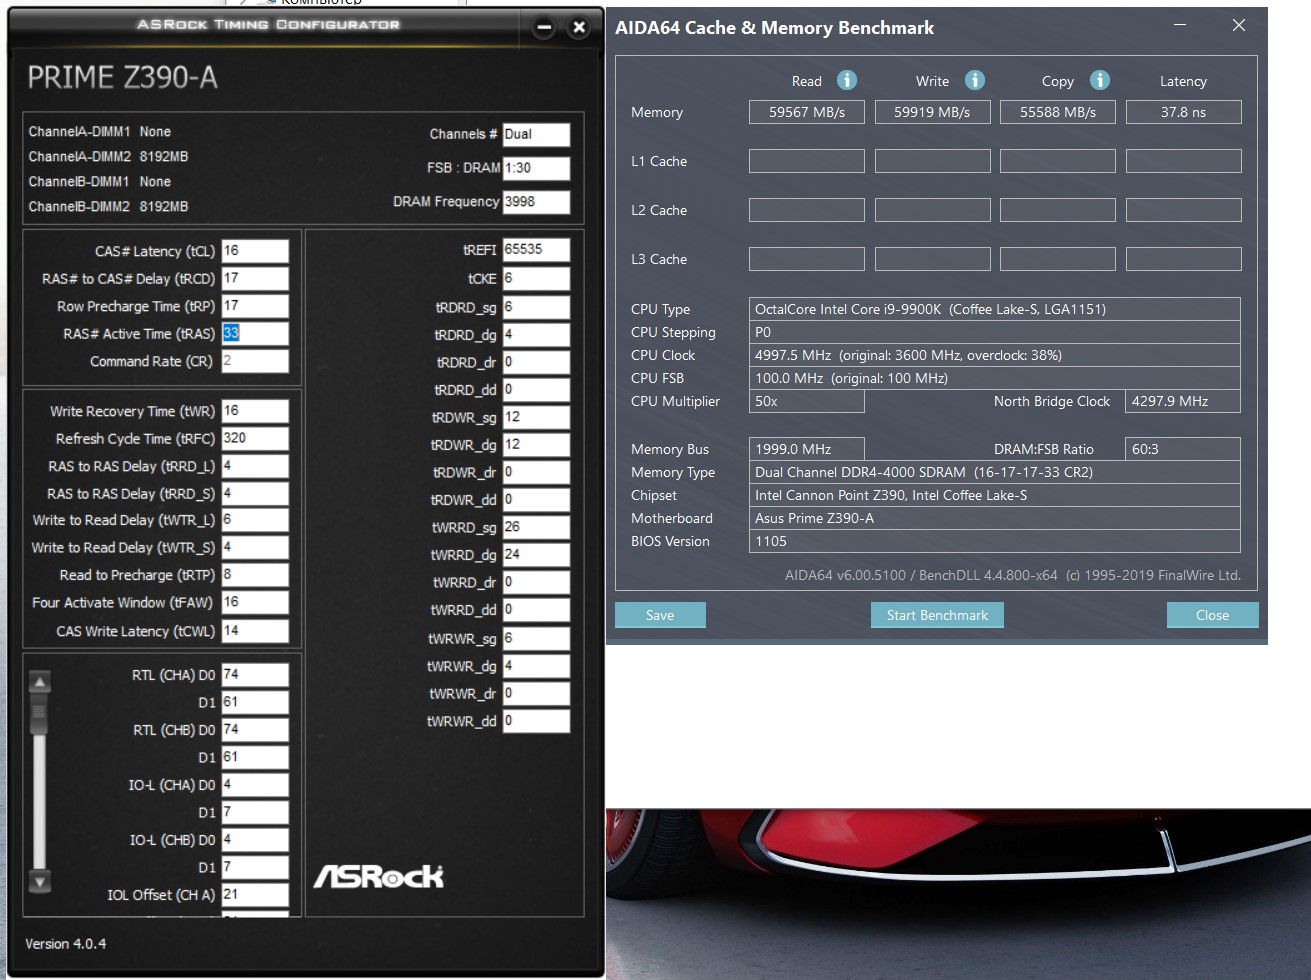Viewport: 1311px width, 980px height.
Task: Click the tWRRD_dd field
Action: [536, 610]
